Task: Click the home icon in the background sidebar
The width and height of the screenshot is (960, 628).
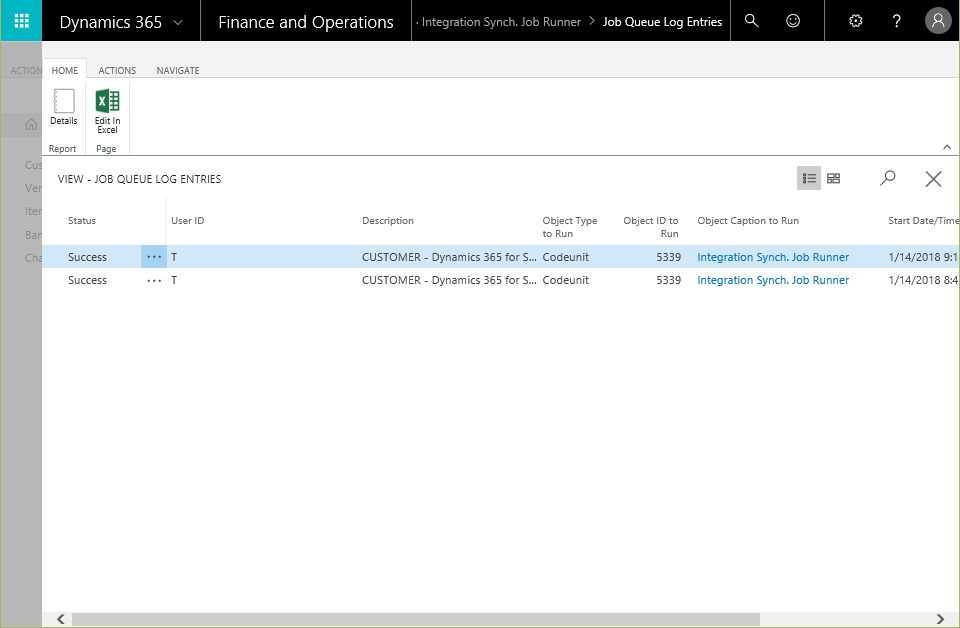Action: tap(31, 125)
